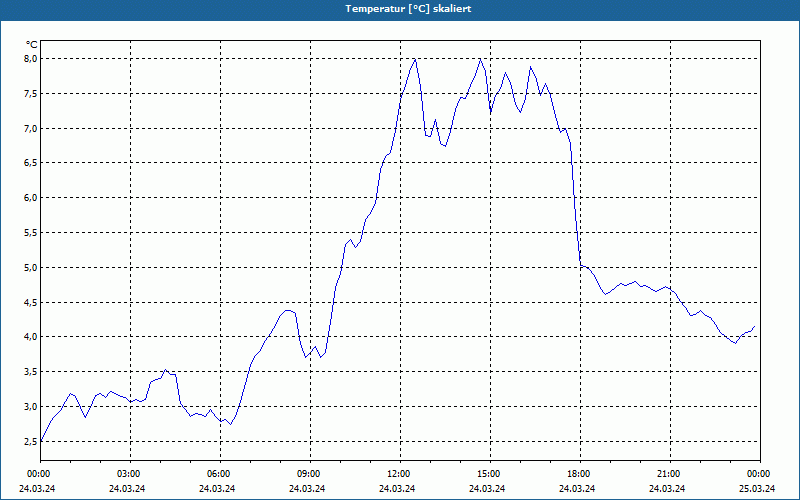Click the 7,5 y-axis value

tap(31, 93)
